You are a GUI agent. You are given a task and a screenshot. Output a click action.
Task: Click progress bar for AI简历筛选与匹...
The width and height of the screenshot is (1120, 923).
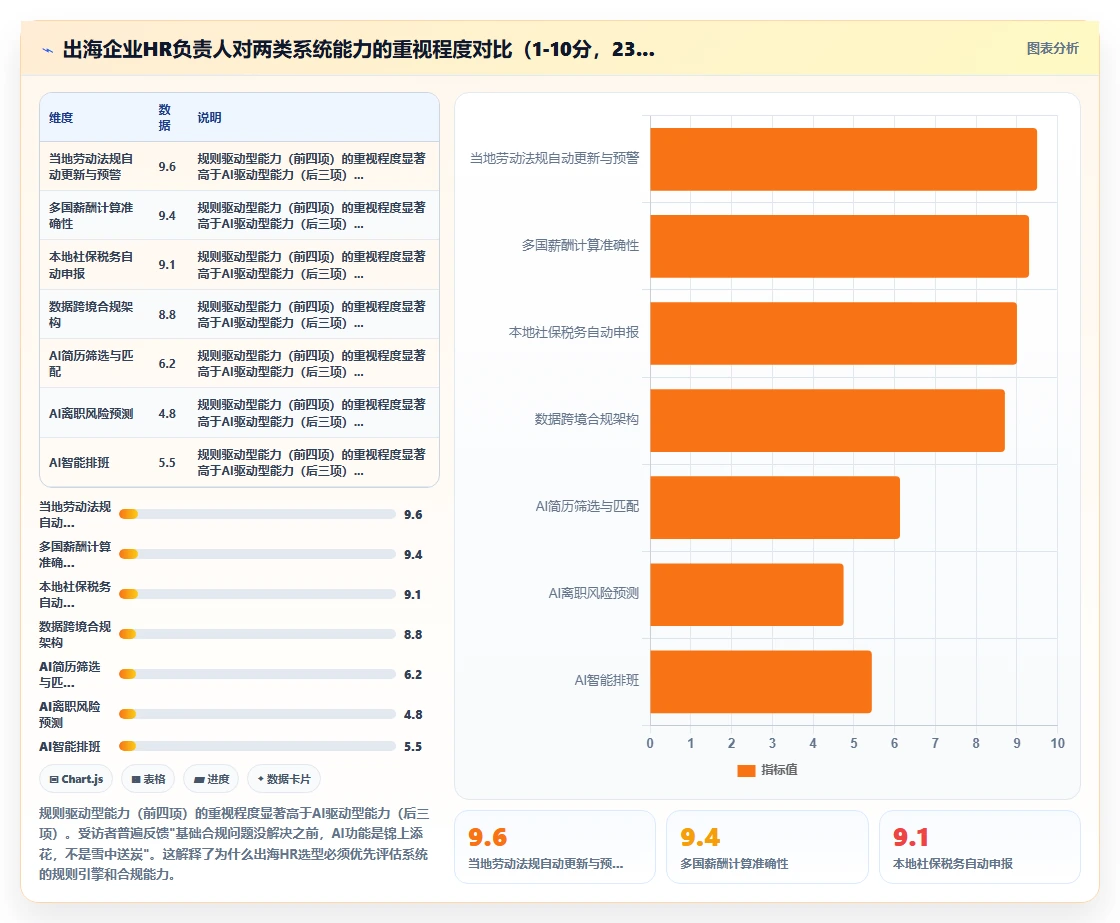point(257,674)
